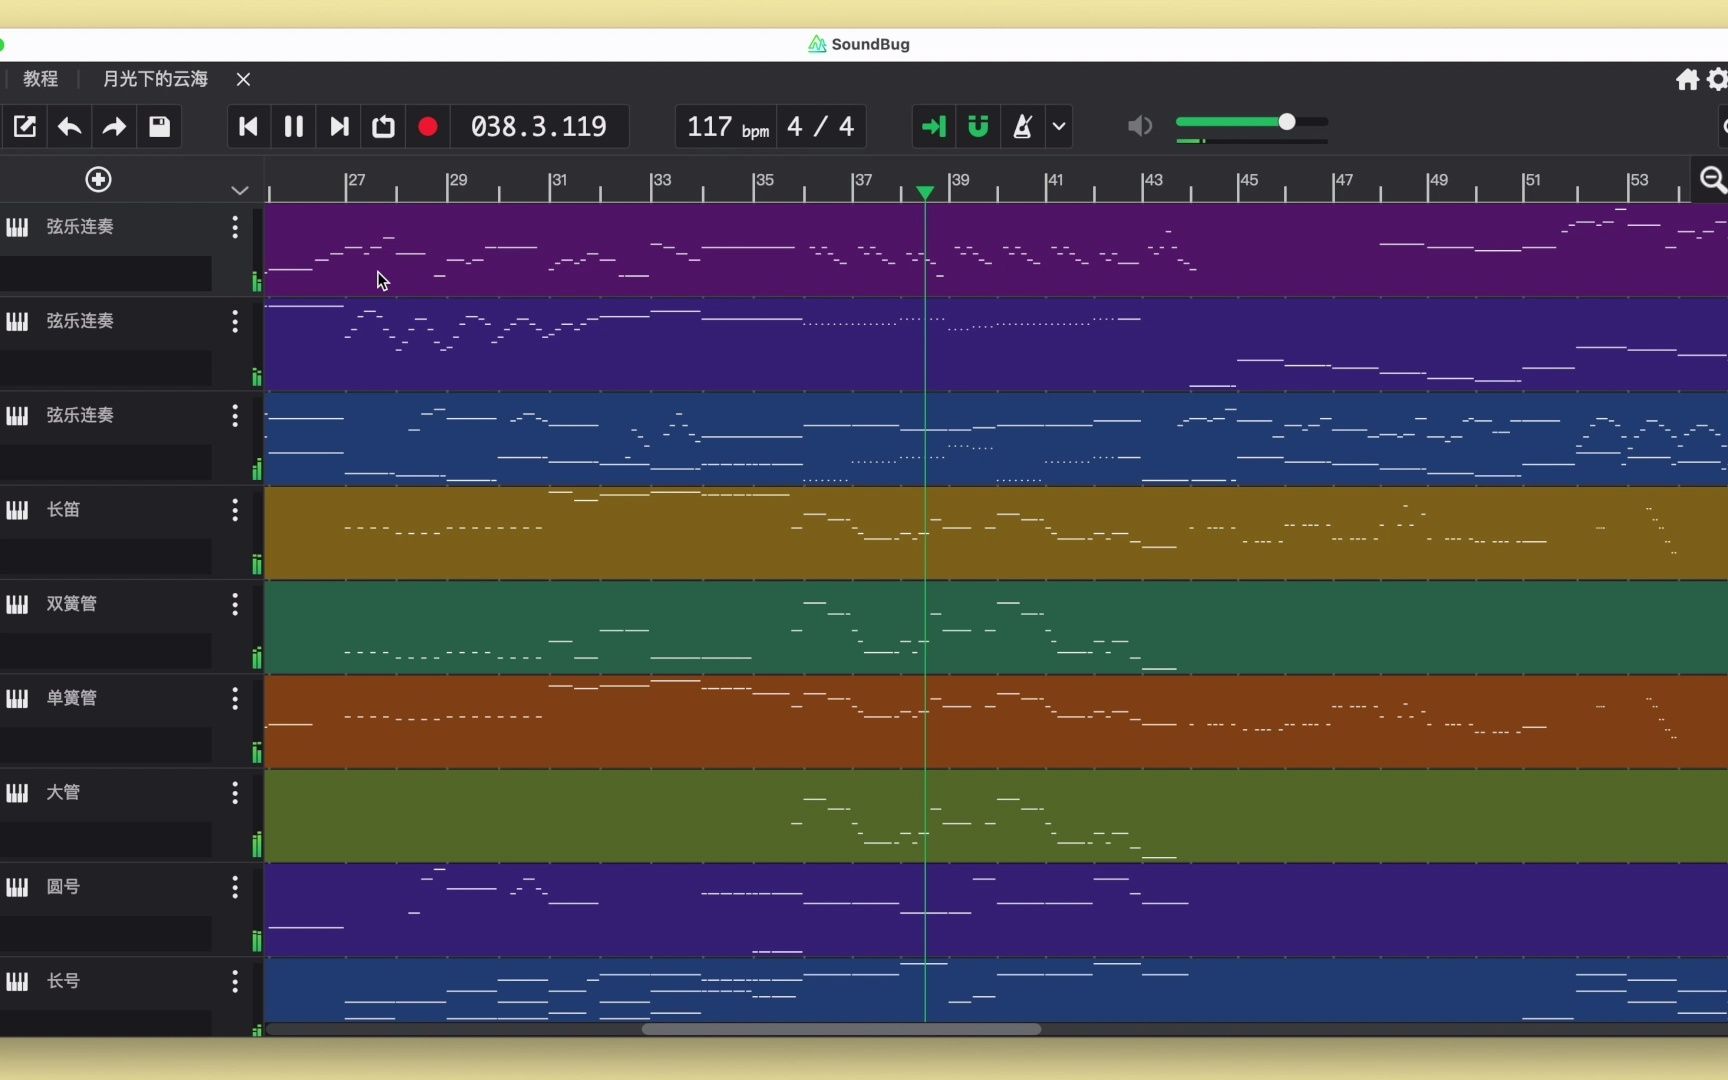Pause playback
Screen dimensions: 1728x1080
coord(293,127)
